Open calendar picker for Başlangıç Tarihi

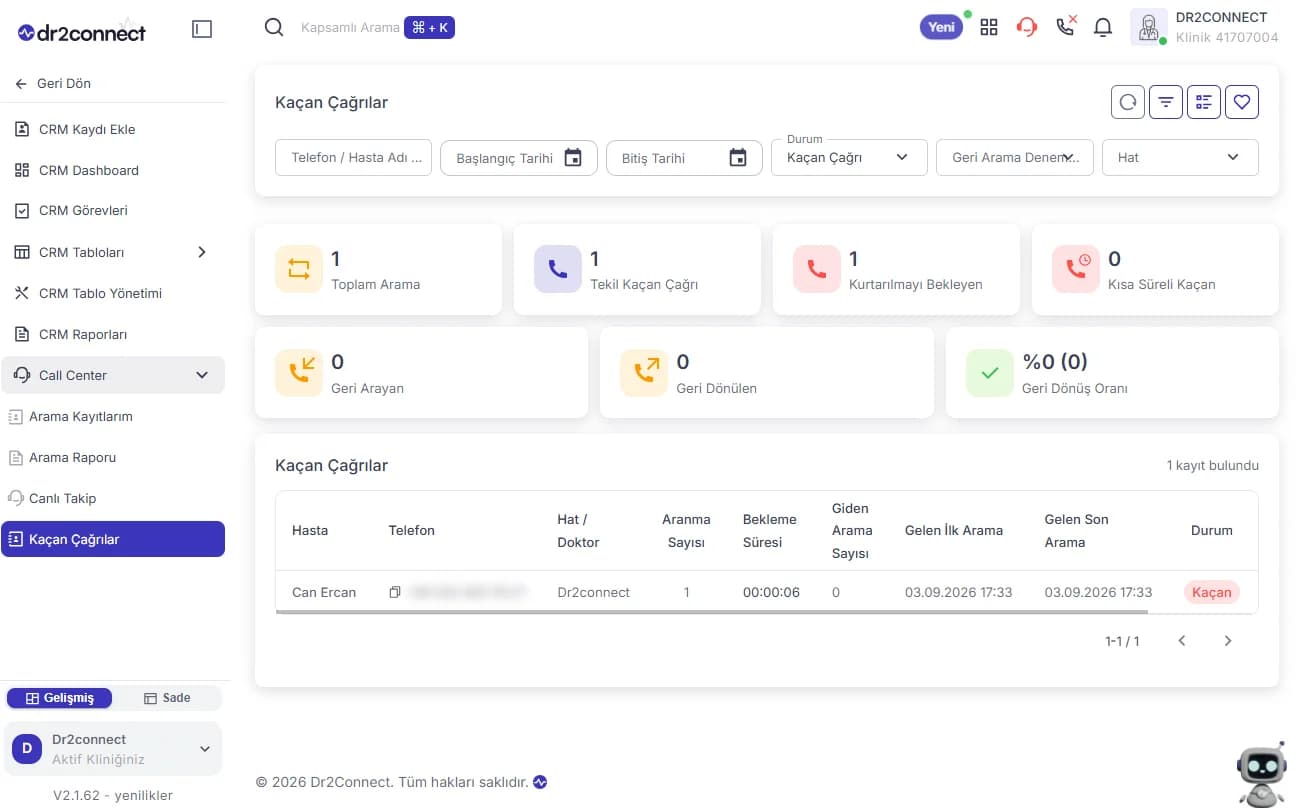pyautogui.click(x=573, y=158)
